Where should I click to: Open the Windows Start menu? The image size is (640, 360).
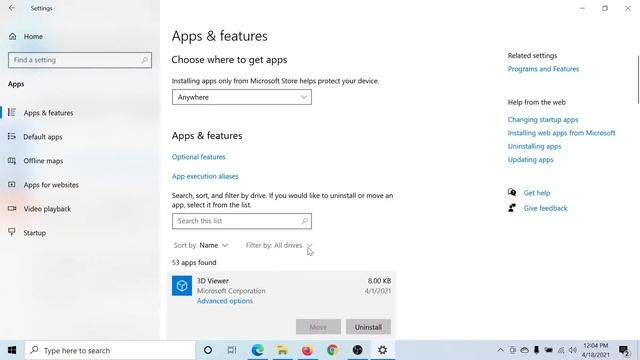coord(12,350)
